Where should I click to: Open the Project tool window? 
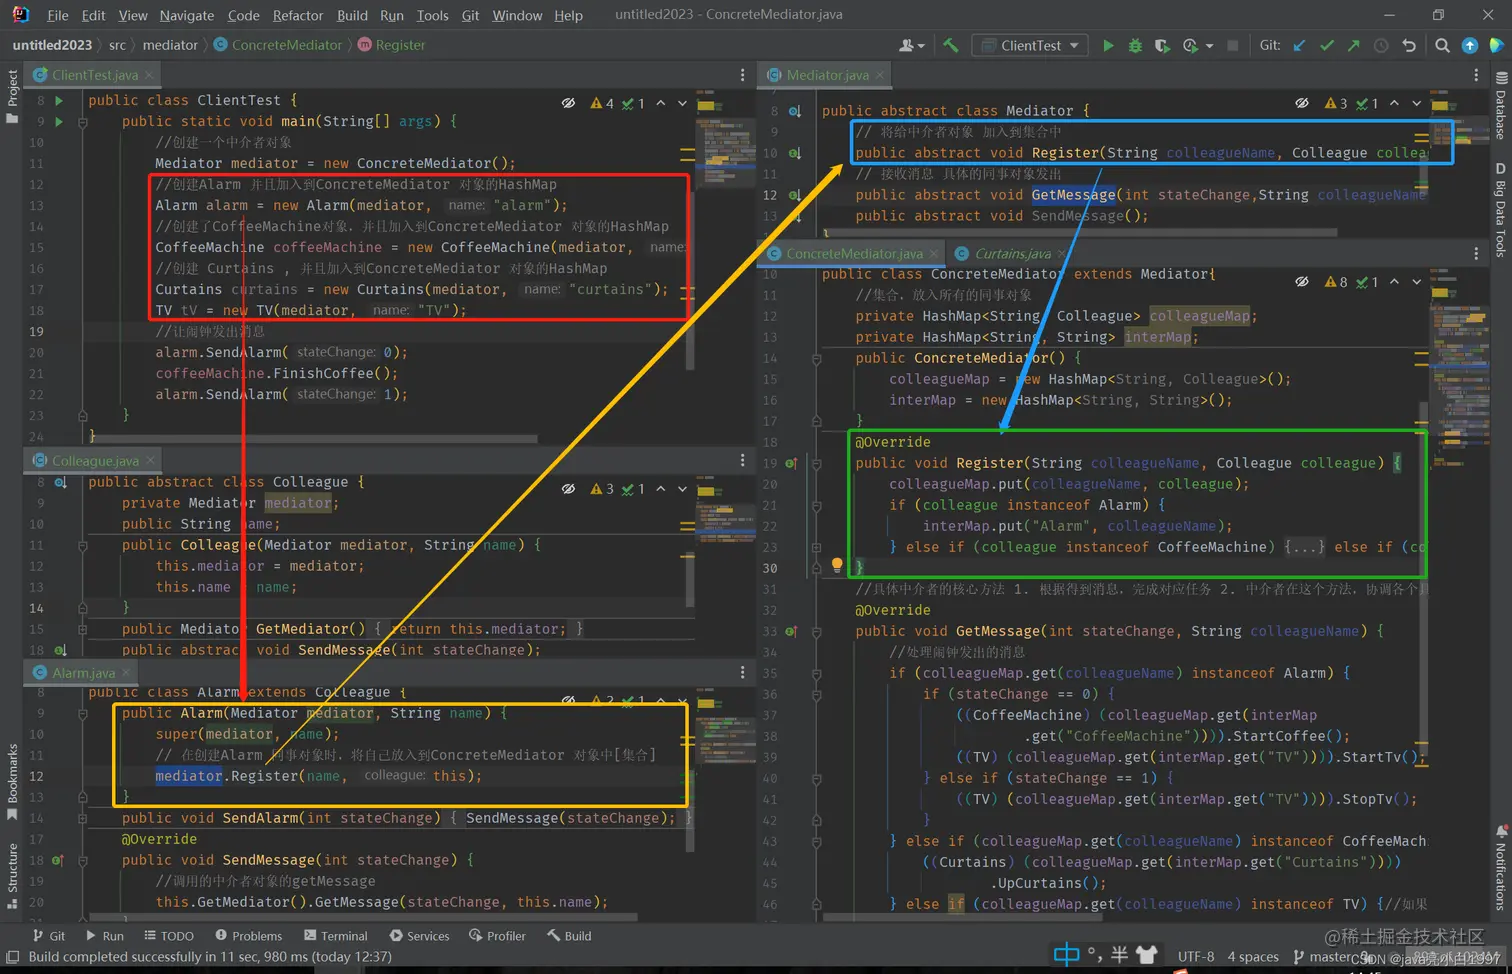pos(12,96)
